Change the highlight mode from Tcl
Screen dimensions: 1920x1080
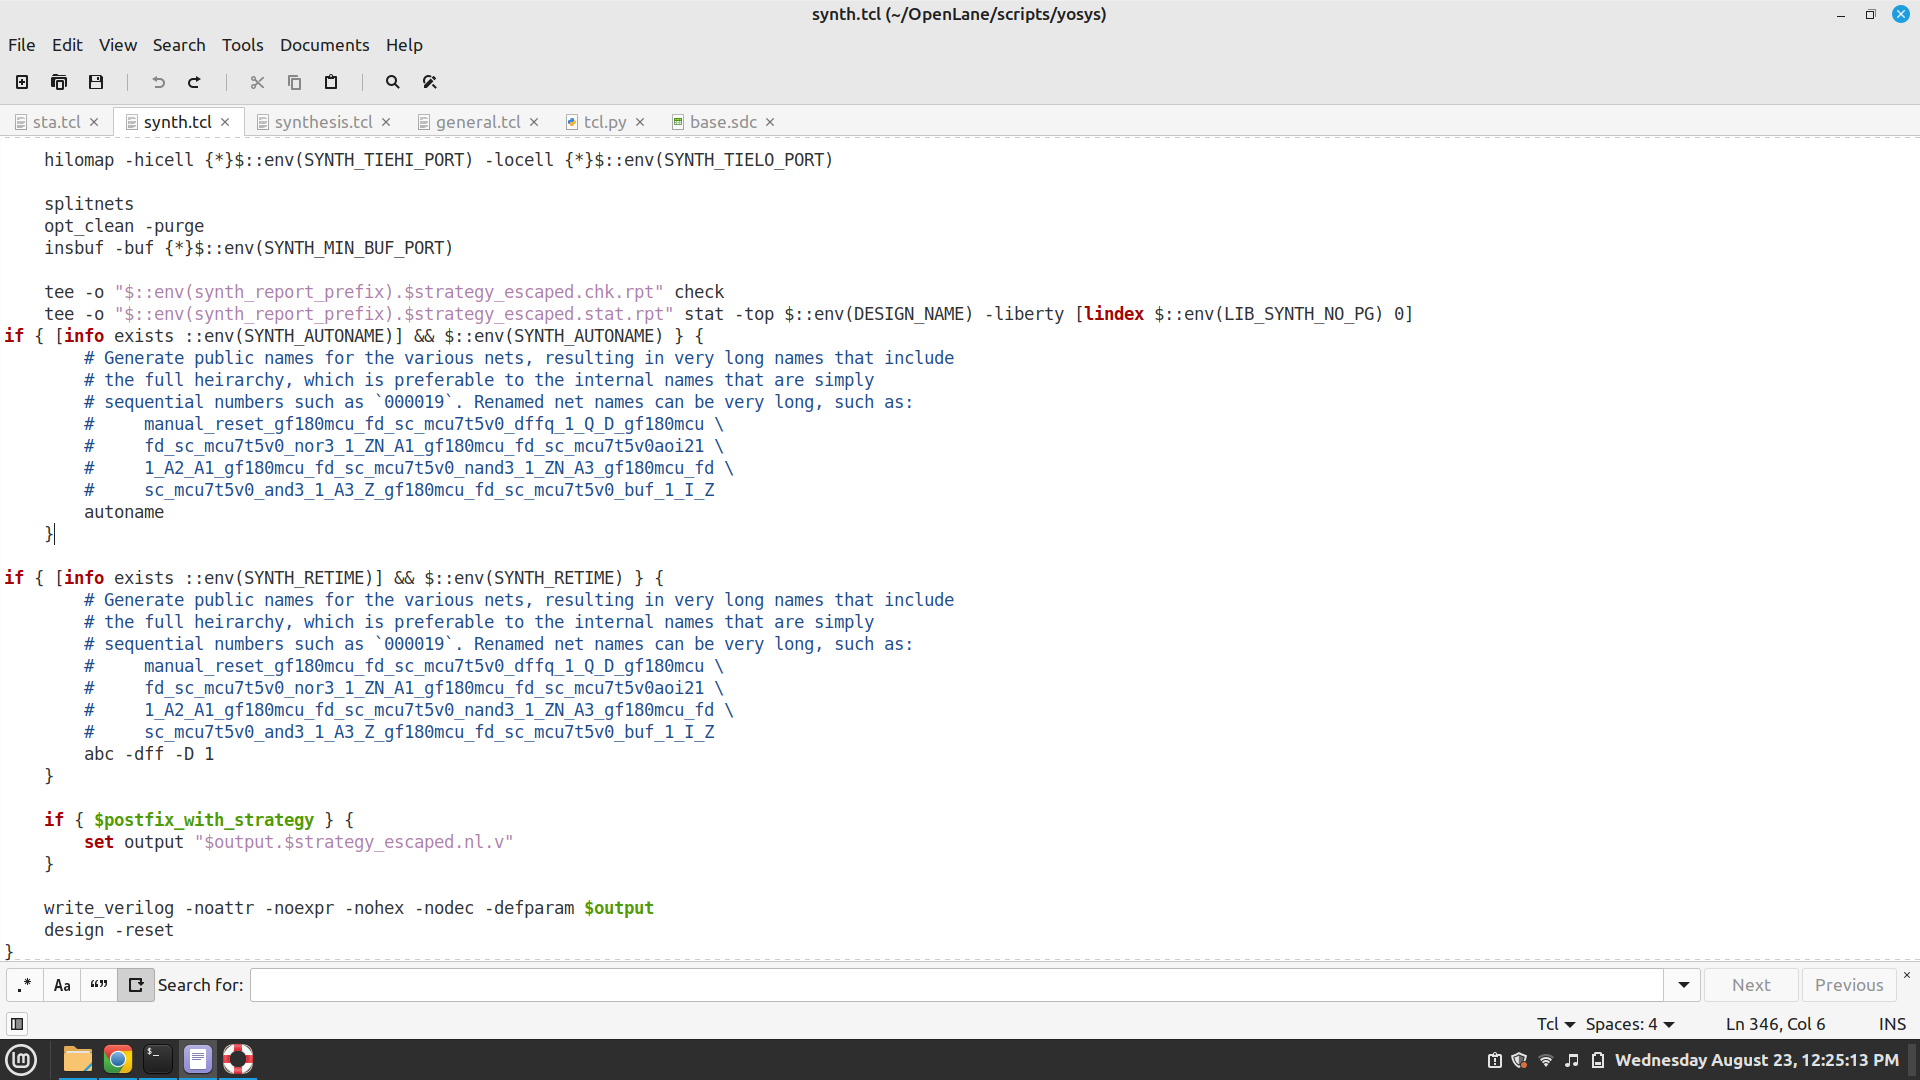point(1553,1023)
